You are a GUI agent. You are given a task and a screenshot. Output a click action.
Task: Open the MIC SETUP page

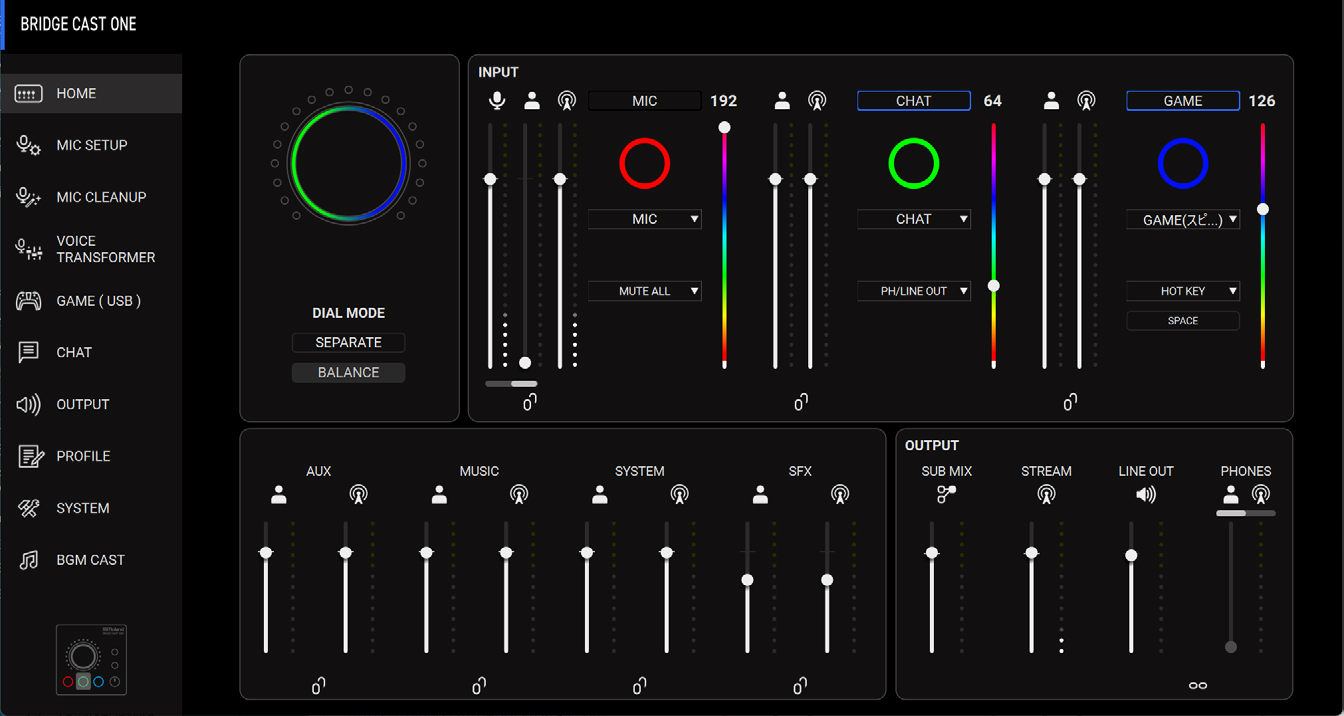pos(91,145)
